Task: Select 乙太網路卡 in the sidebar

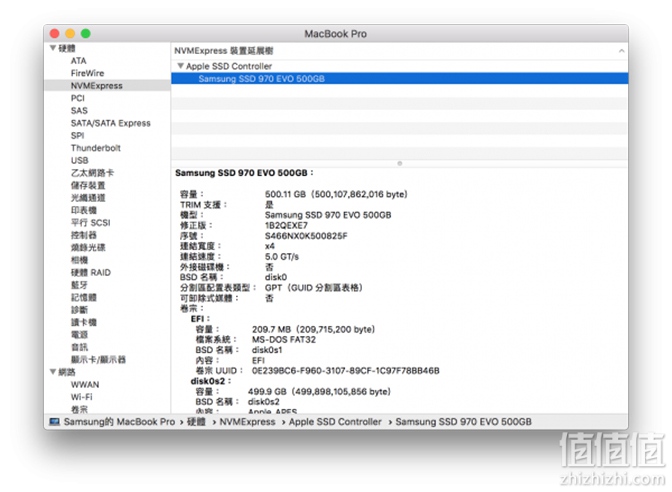Action: click(x=92, y=173)
